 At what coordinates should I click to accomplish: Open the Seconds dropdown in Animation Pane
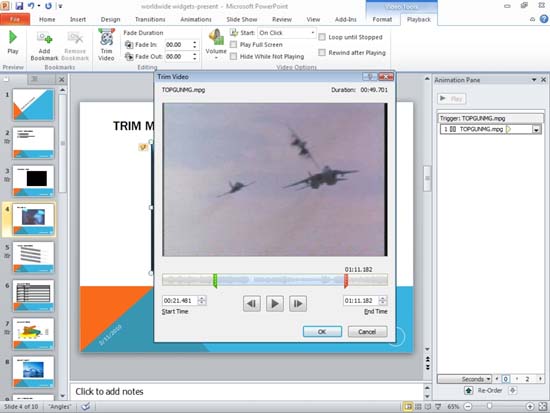[x=488, y=379]
